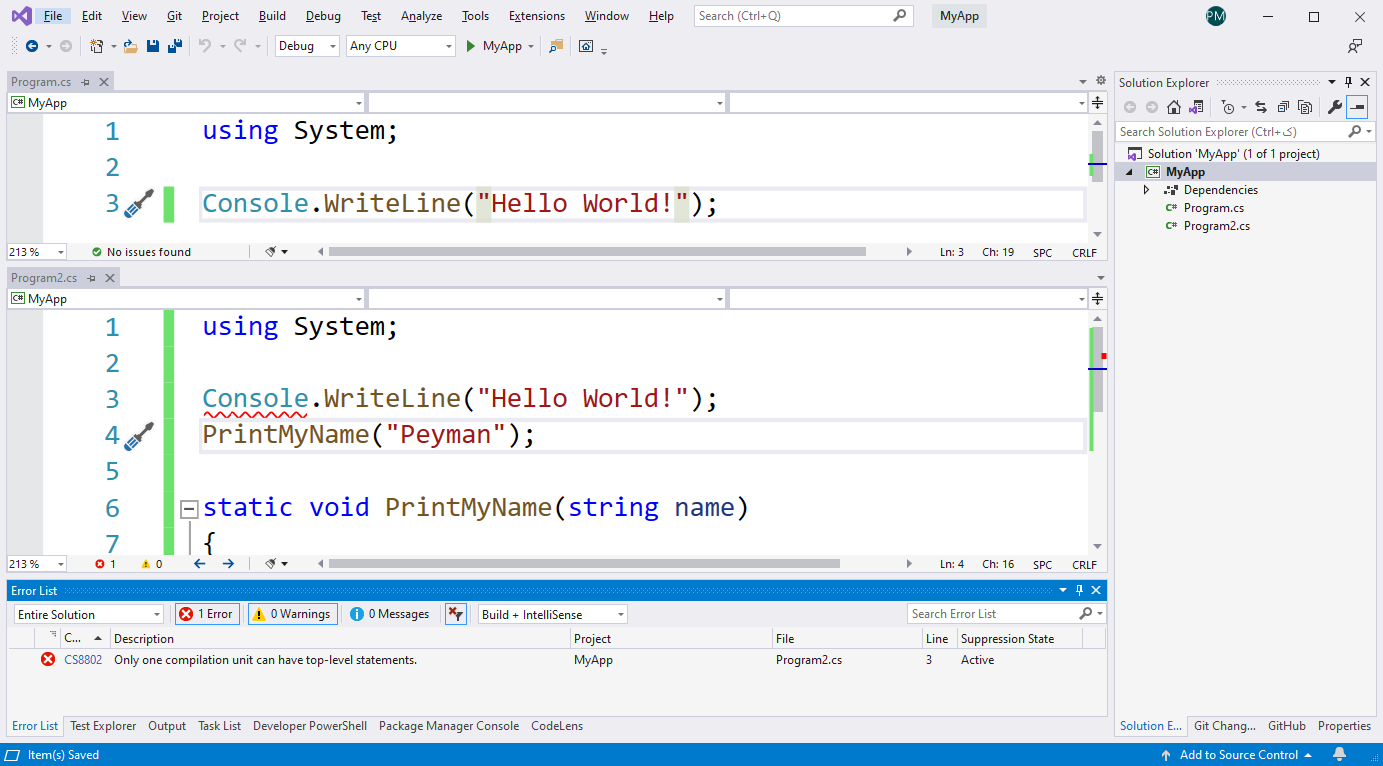This screenshot has height=766, width=1383.
Task: Go to the previous issue with the blue left arrow
Action: click(x=199, y=564)
